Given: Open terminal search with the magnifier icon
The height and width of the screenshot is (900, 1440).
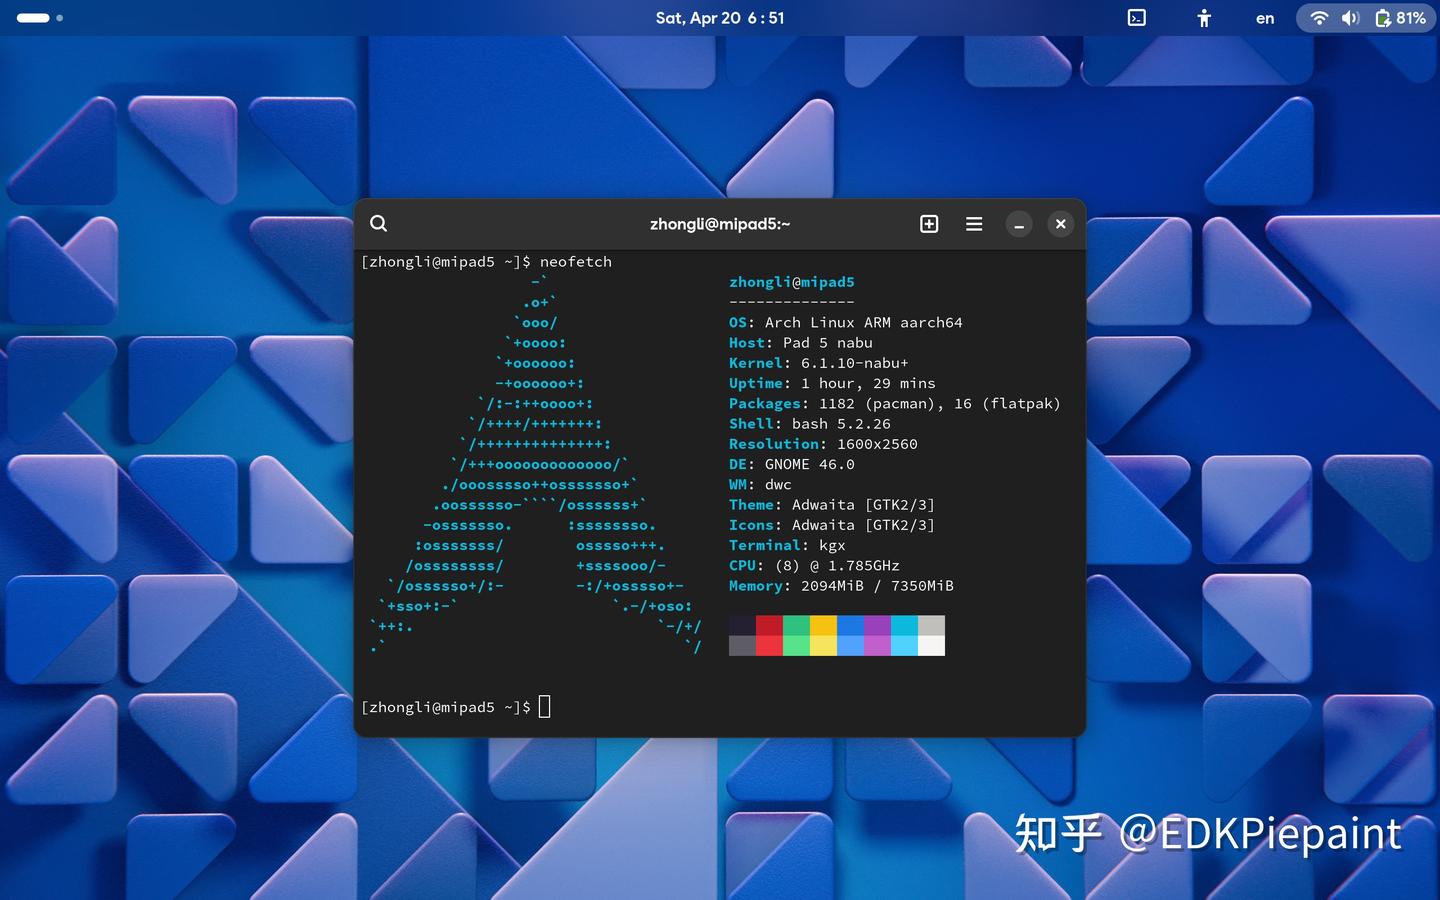Looking at the screenshot, I should [378, 223].
